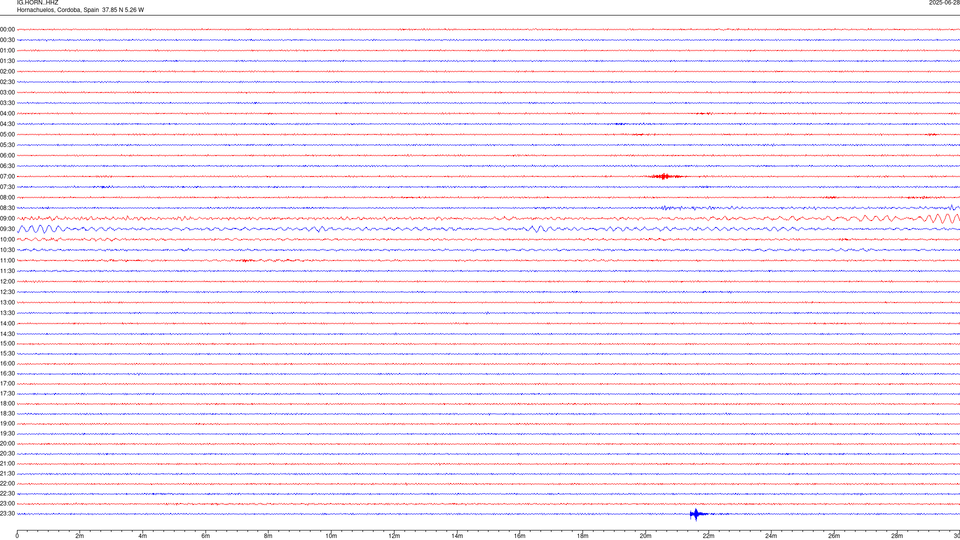960x540 pixels.
Task: Click the 8m tick label on the axis
Action: (268, 536)
